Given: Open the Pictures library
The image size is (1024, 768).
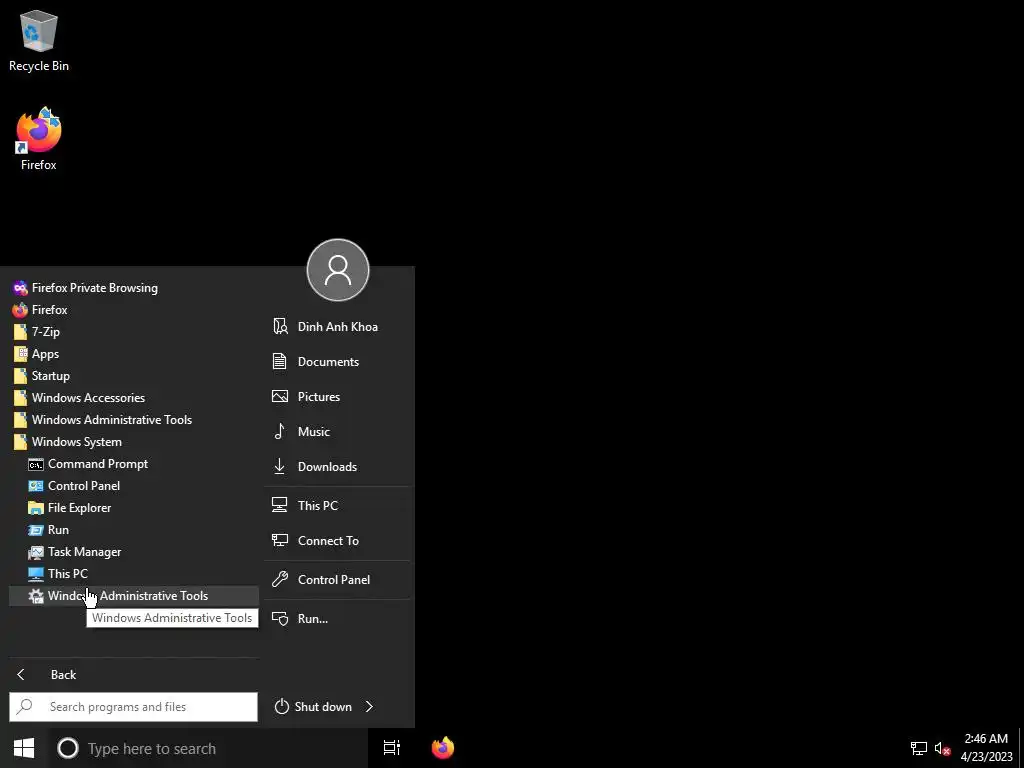Looking at the screenshot, I should pyautogui.click(x=338, y=396).
